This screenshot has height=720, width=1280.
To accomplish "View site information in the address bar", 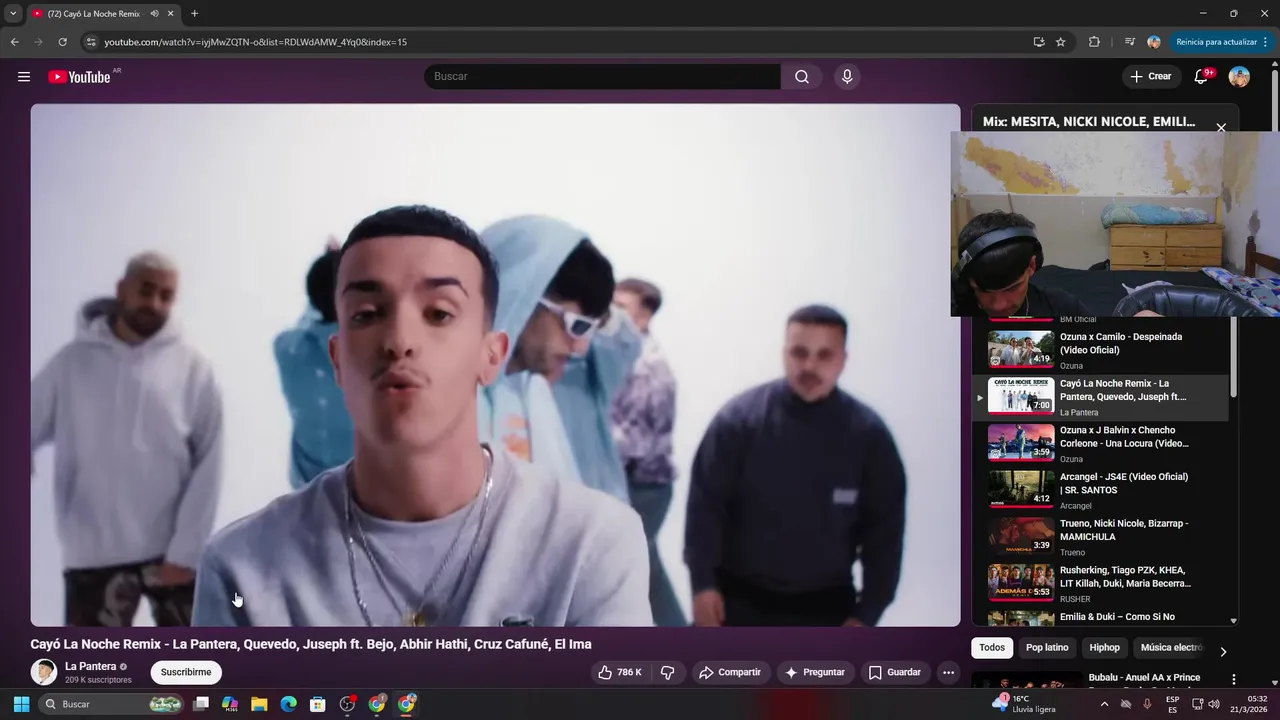I will pyautogui.click(x=90, y=42).
